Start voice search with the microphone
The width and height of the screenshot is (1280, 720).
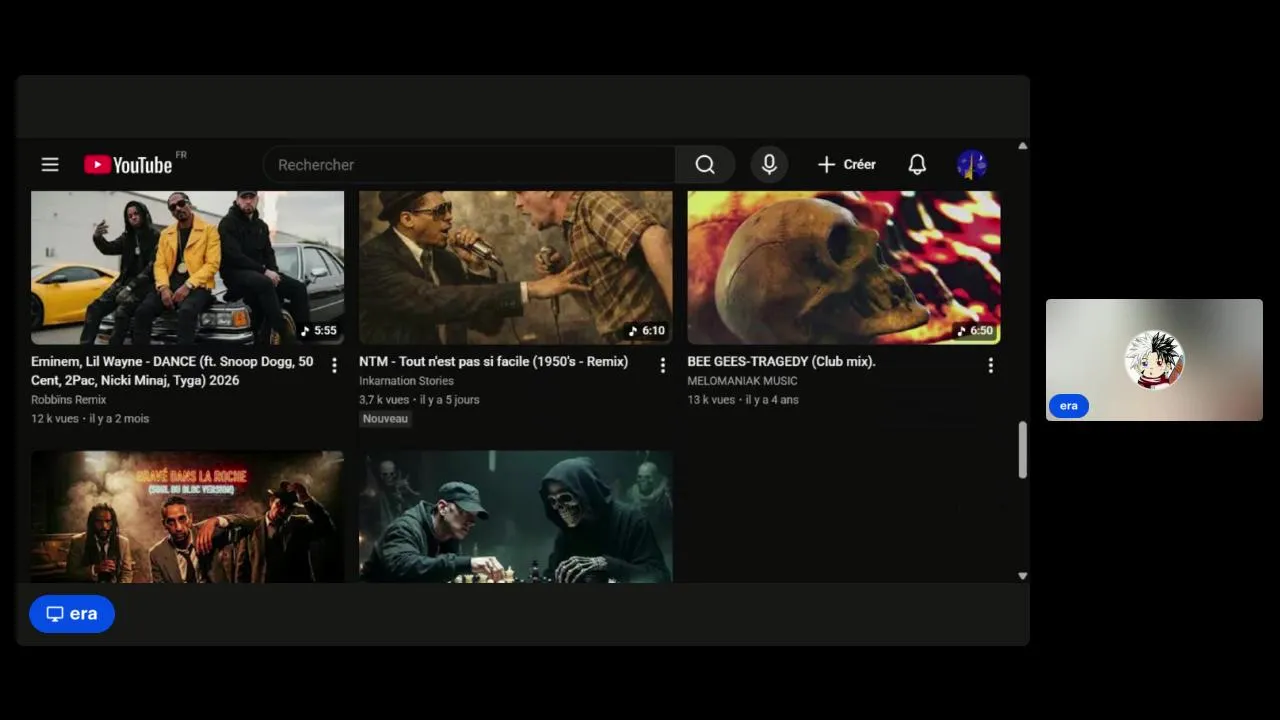(x=769, y=165)
